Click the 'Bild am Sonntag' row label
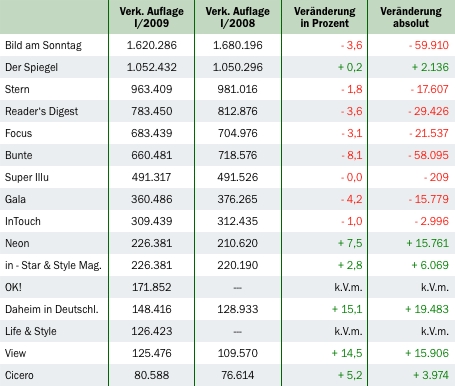Image resolution: width=455 pixels, height=386 pixels. (43, 45)
